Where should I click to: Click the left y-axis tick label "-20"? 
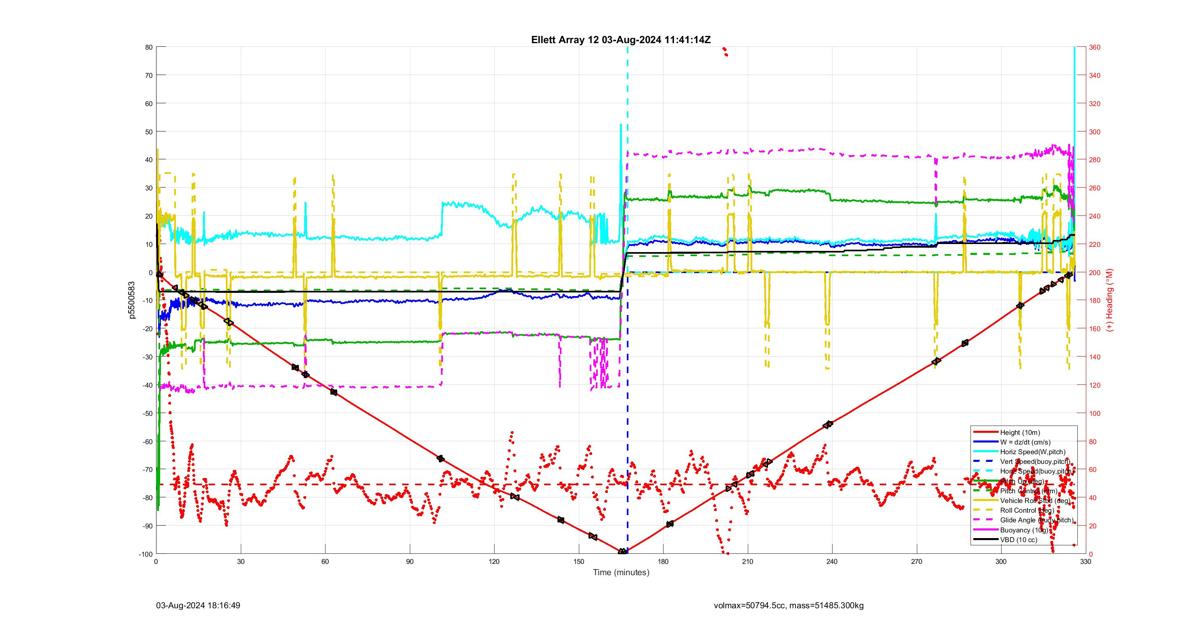pyautogui.click(x=146, y=329)
